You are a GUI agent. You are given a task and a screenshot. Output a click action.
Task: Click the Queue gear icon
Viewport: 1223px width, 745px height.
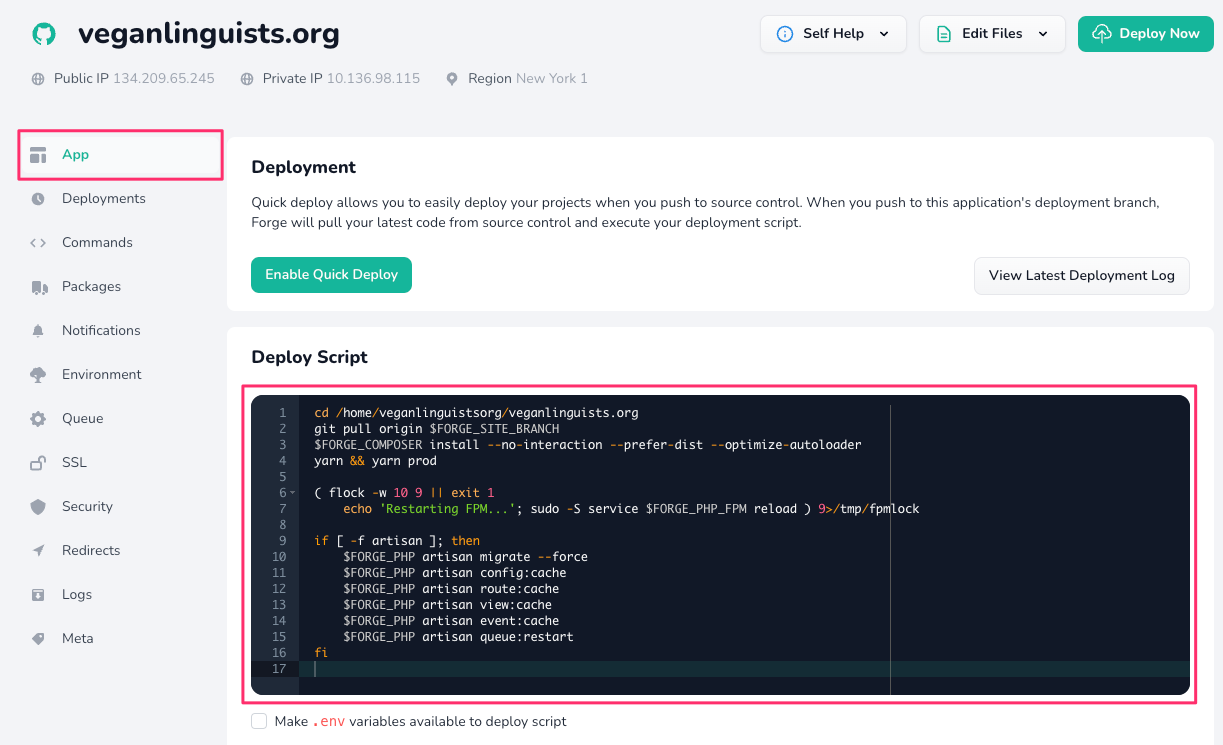pyautogui.click(x=38, y=418)
